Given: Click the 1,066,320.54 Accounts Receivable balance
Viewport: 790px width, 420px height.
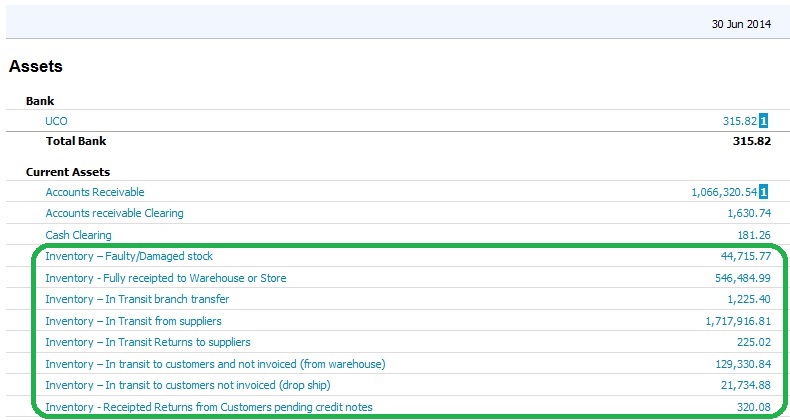Looking at the screenshot, I should (x=724, y=192).
